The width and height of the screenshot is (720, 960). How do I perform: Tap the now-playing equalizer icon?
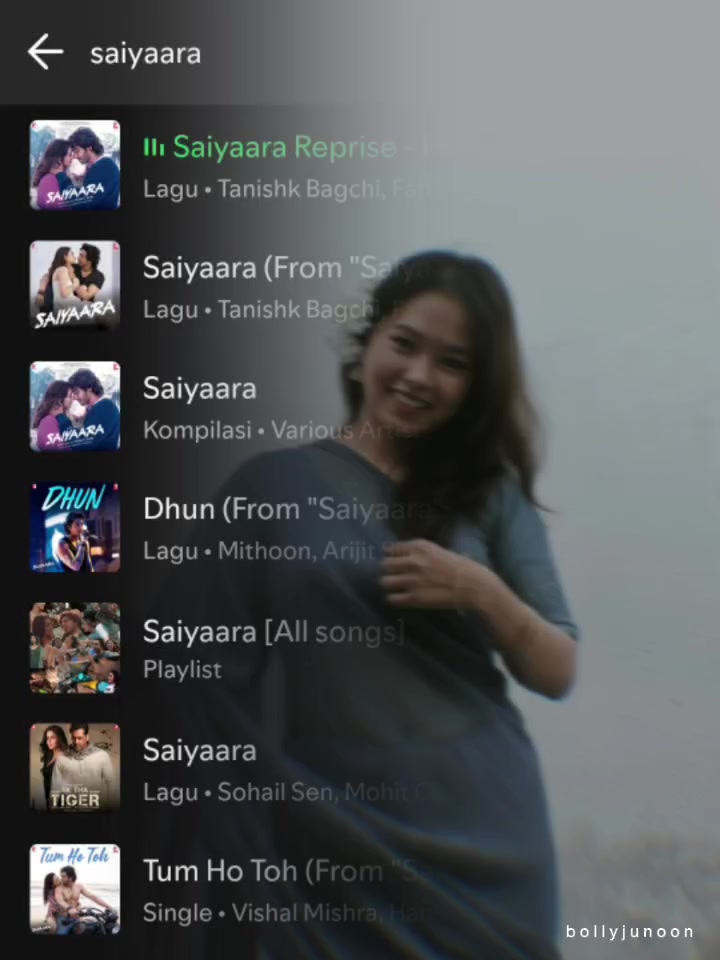154,148
